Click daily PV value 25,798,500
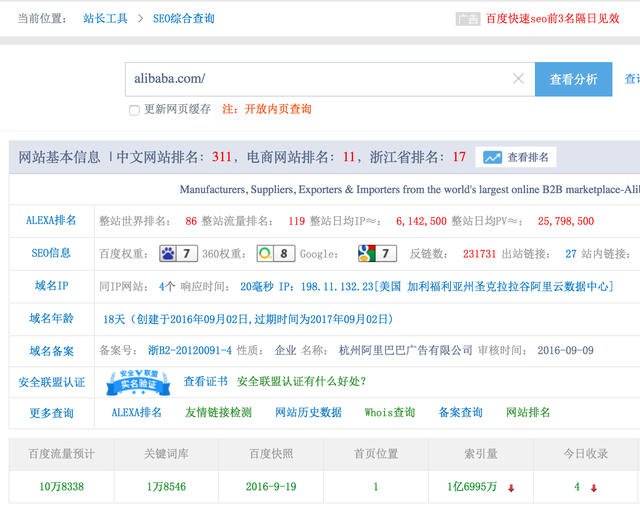This screenshot has width=640, height=506. (566, 221)
